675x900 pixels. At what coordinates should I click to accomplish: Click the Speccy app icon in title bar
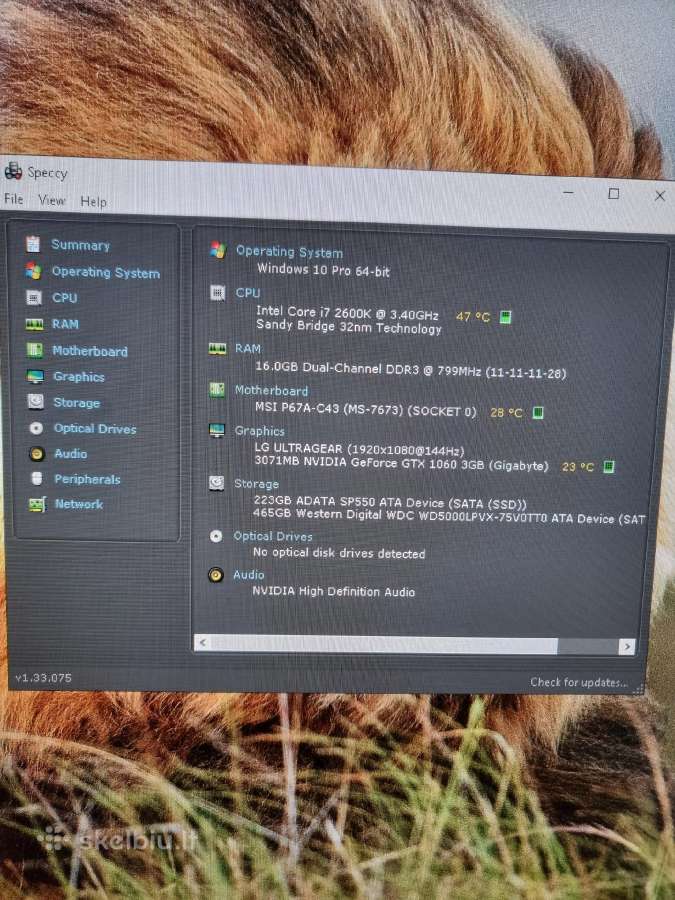click(13, 170)
